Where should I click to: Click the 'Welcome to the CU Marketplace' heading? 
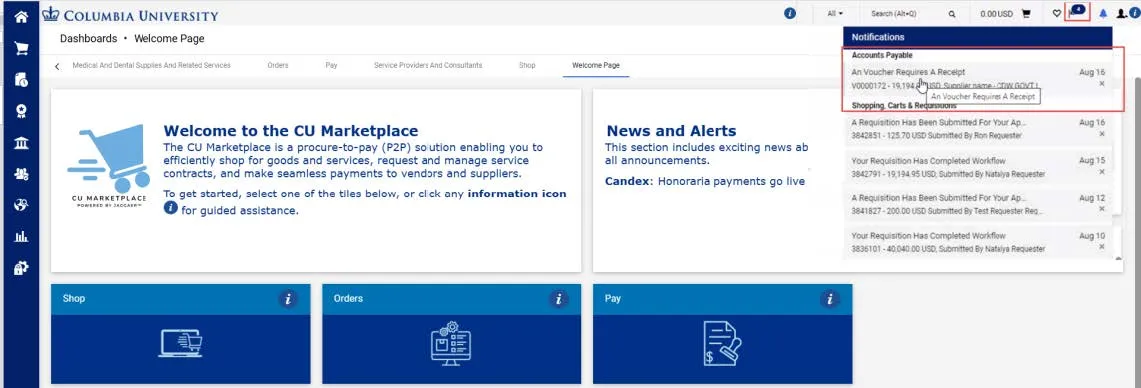point(291,131)
